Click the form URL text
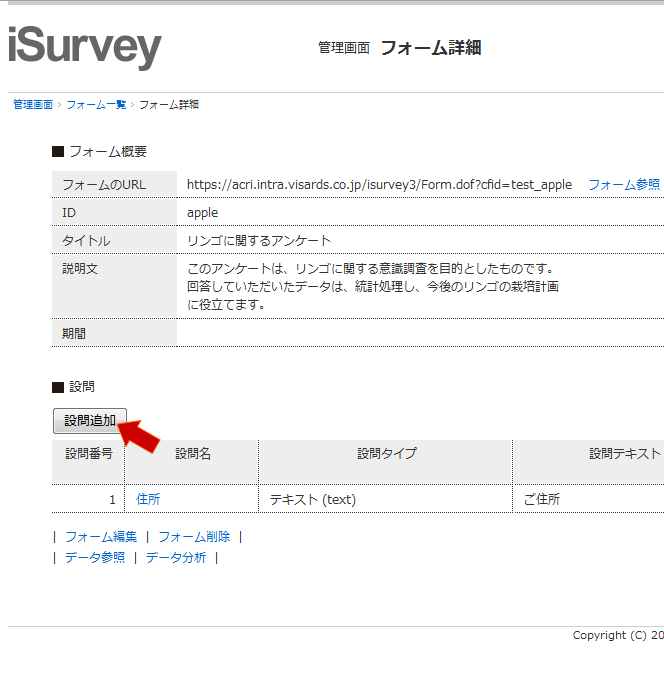The width and height of the screenshot is (664, 673). pos(379,185)
